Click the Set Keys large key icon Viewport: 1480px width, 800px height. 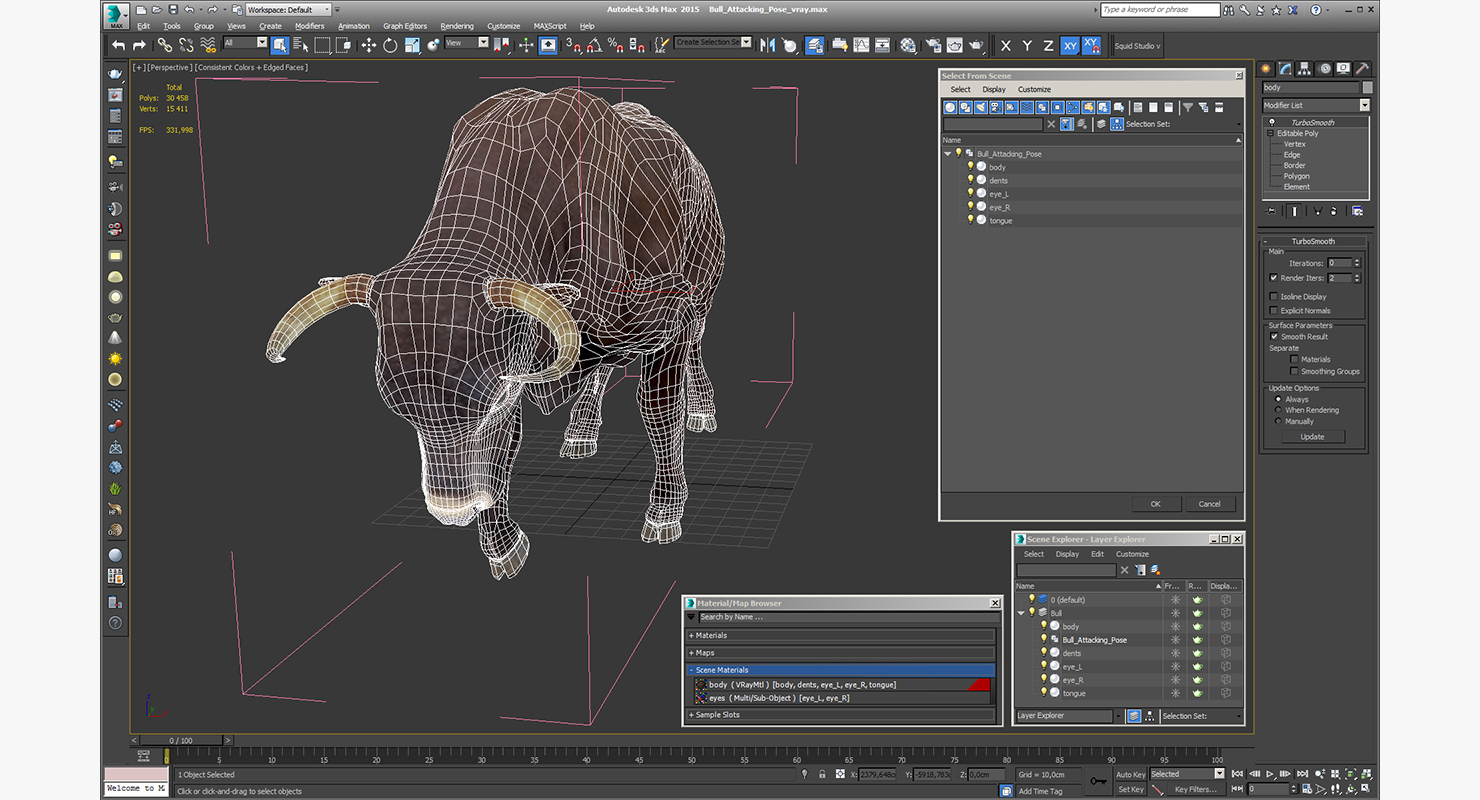click(1099, 781)
